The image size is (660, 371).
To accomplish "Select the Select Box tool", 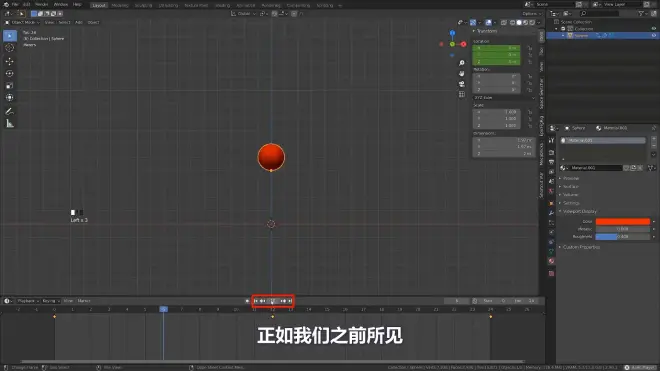I will (x=10, y=36).
